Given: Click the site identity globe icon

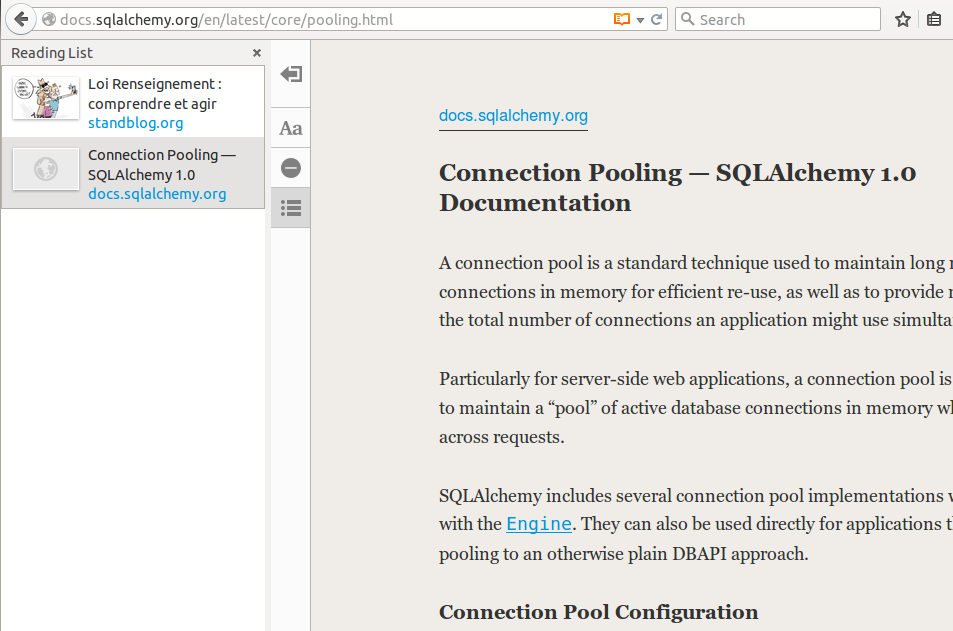Looking at the screenshot, I should [x=49, y=19].
